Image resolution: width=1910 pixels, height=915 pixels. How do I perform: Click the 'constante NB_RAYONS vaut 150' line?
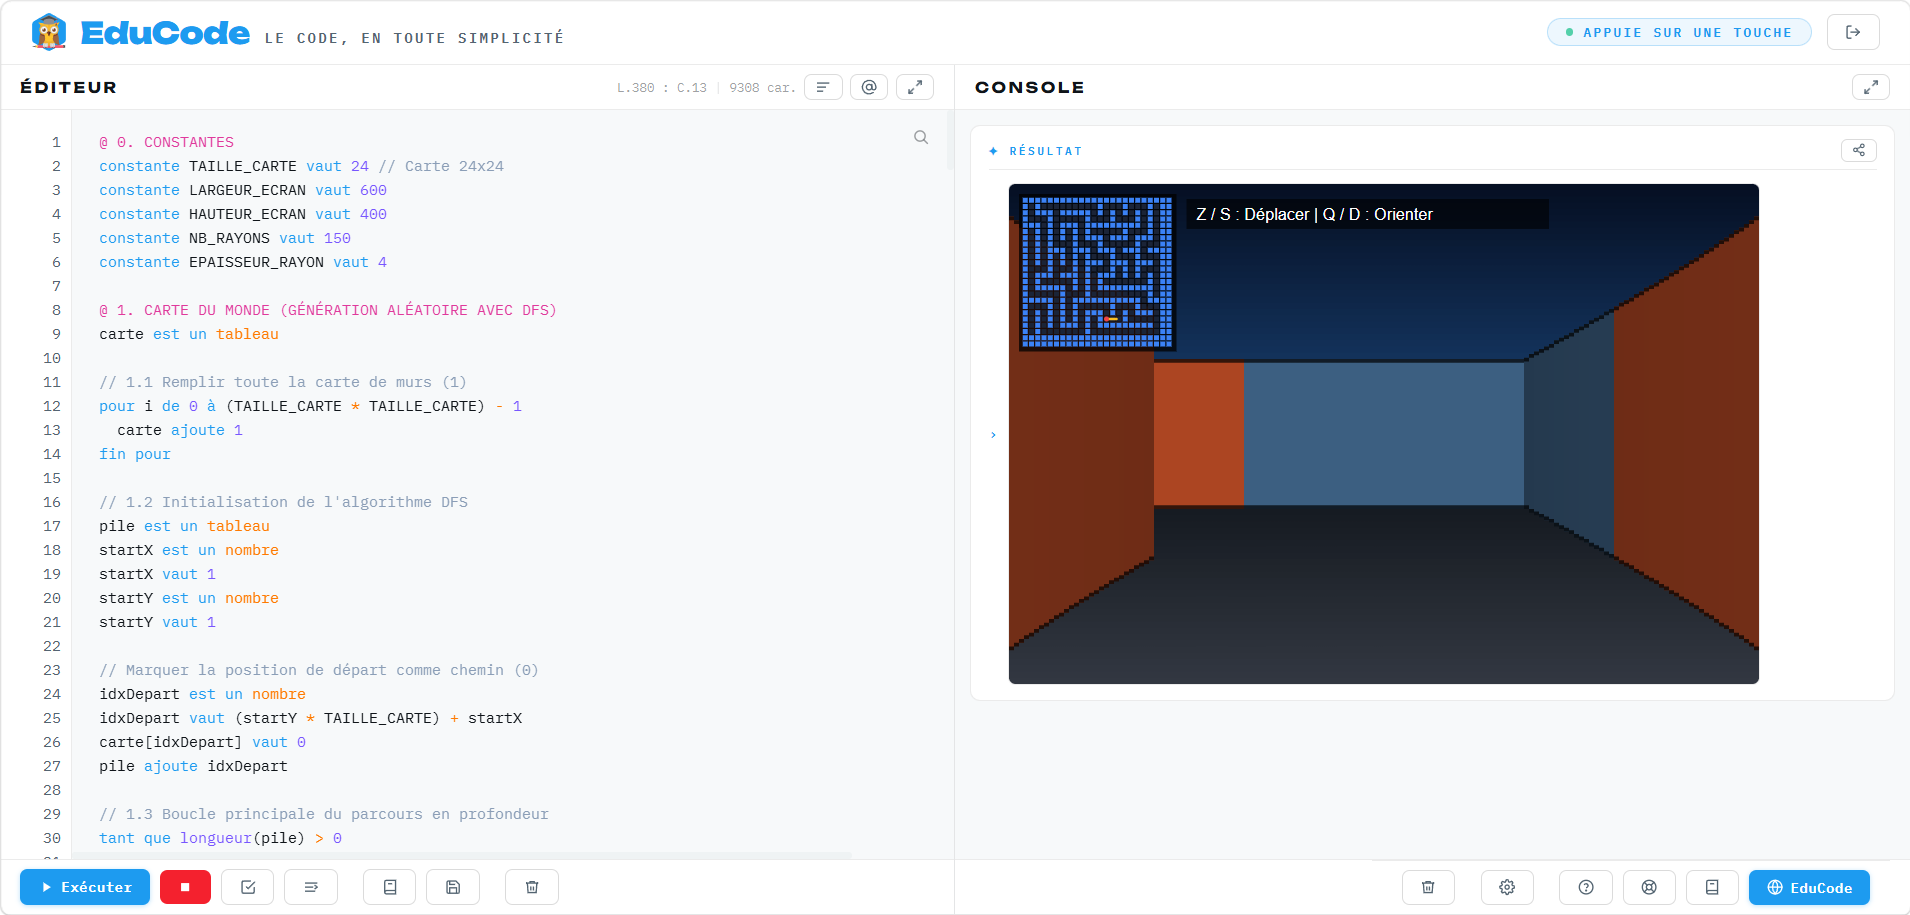coord(225,238)
